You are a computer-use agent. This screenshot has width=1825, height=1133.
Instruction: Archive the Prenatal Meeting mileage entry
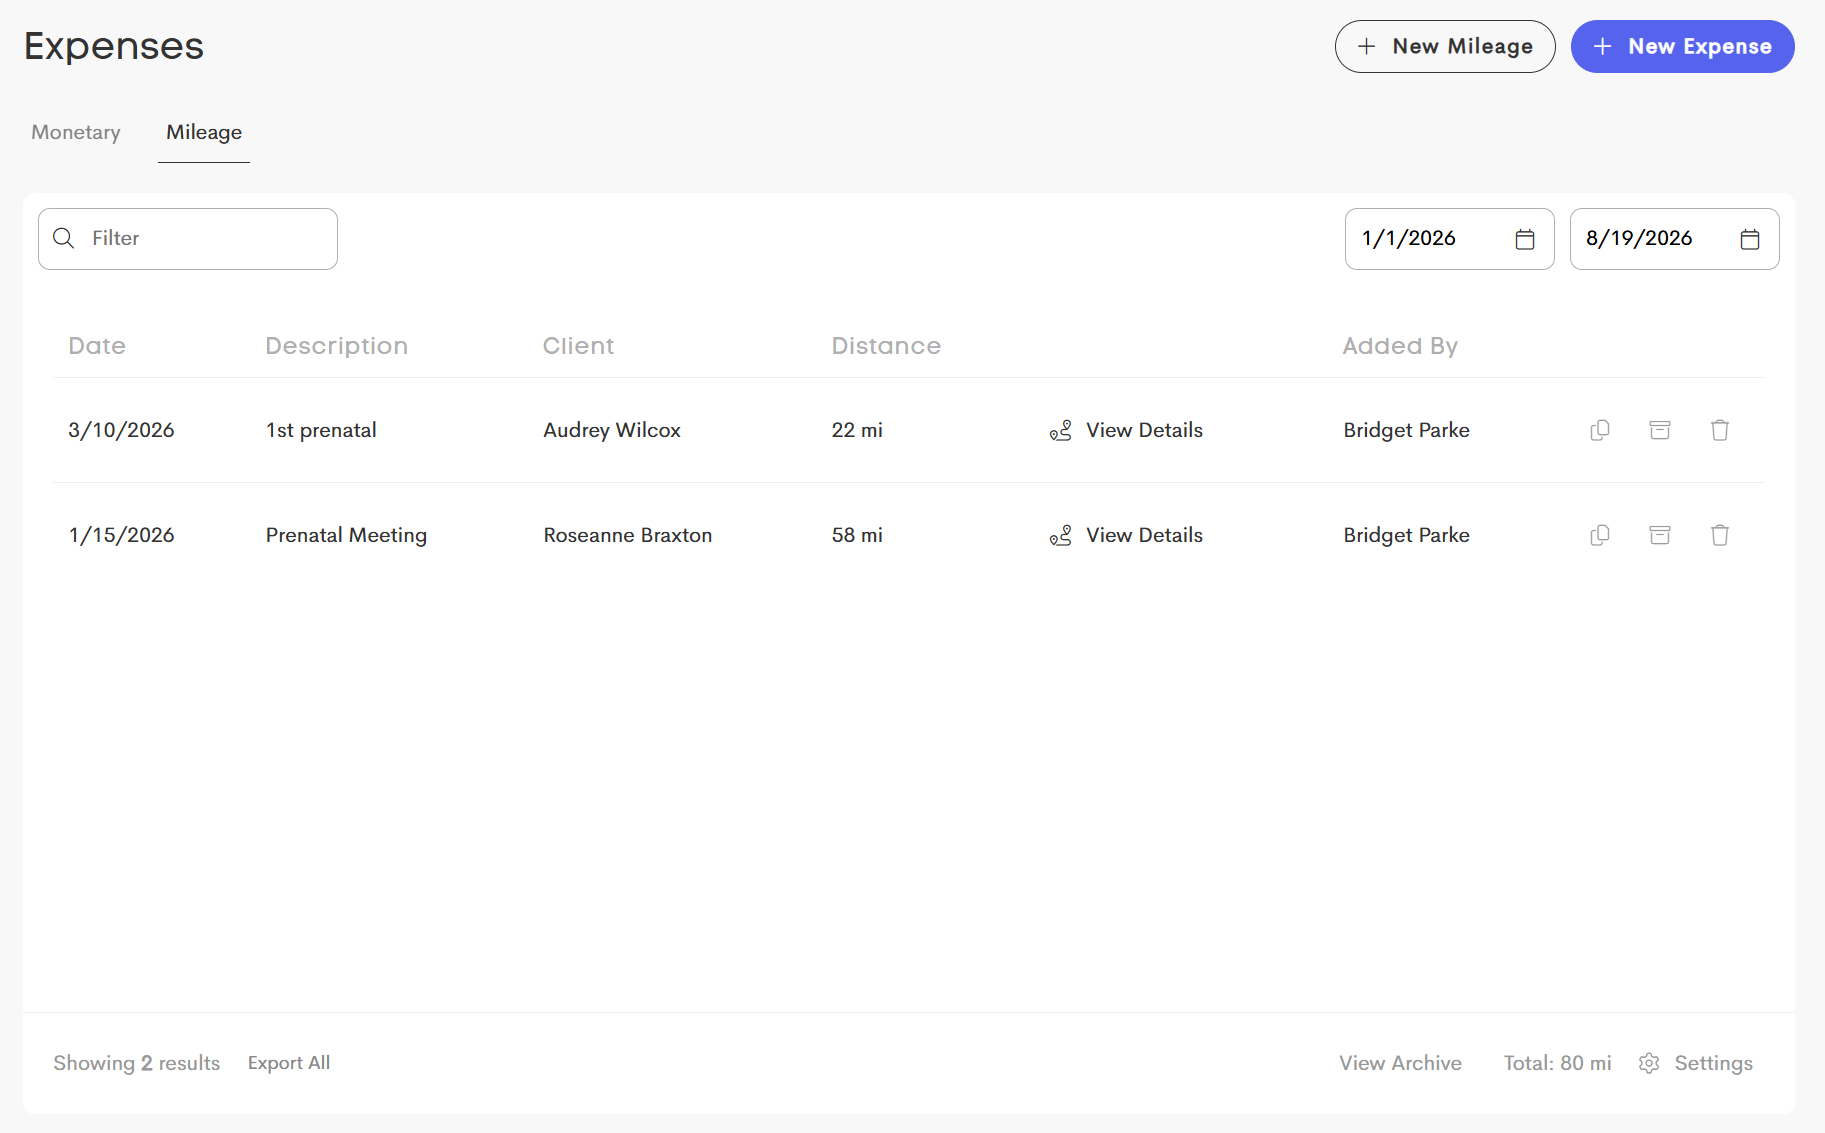[1660, 535]
